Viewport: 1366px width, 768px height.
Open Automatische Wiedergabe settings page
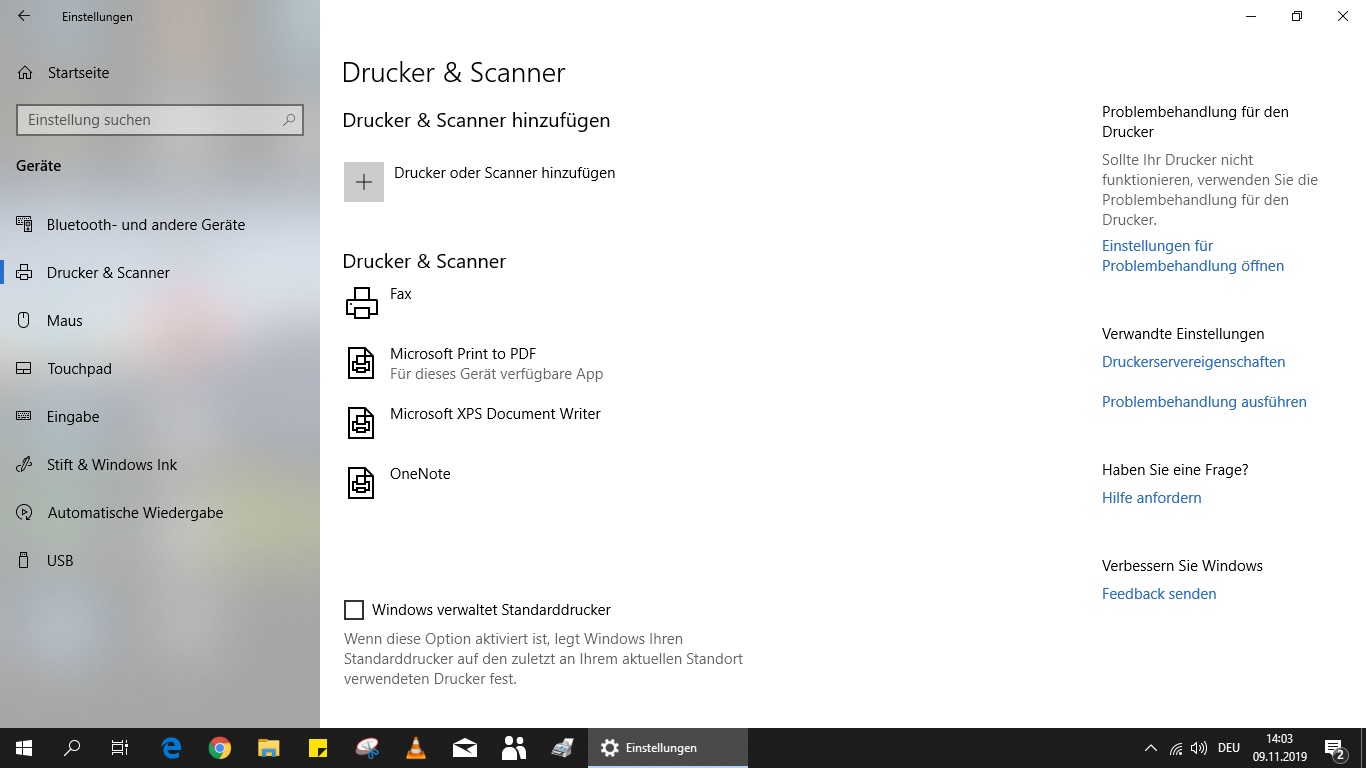(x=160, y=513)
